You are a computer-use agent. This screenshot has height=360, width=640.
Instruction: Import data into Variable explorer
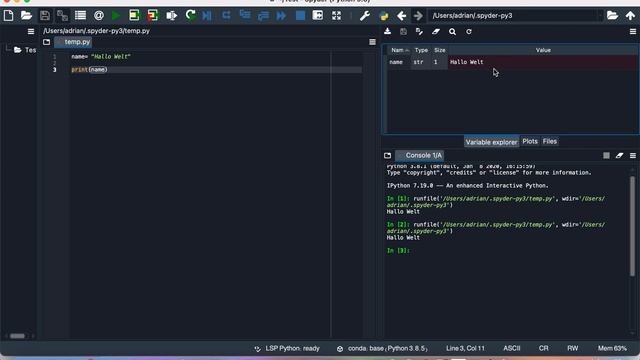coord(387,31)
